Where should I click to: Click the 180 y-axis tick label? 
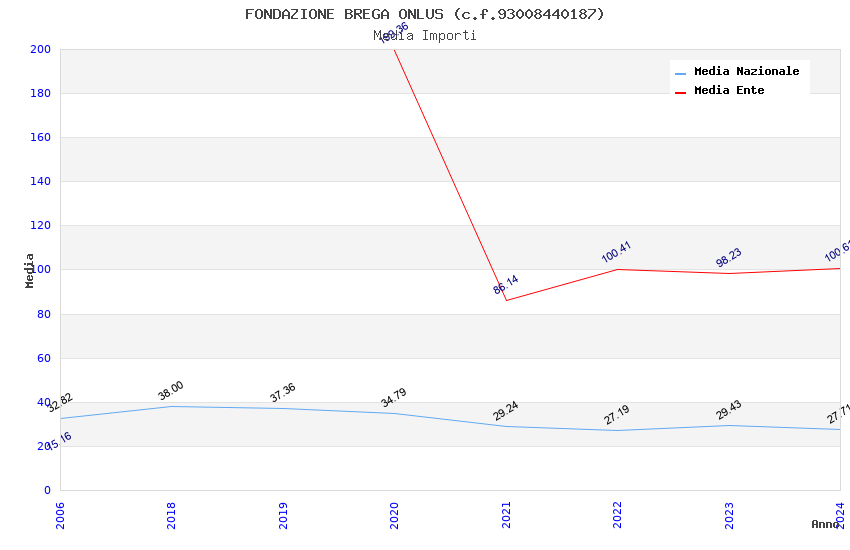click(x=40, y=93)
